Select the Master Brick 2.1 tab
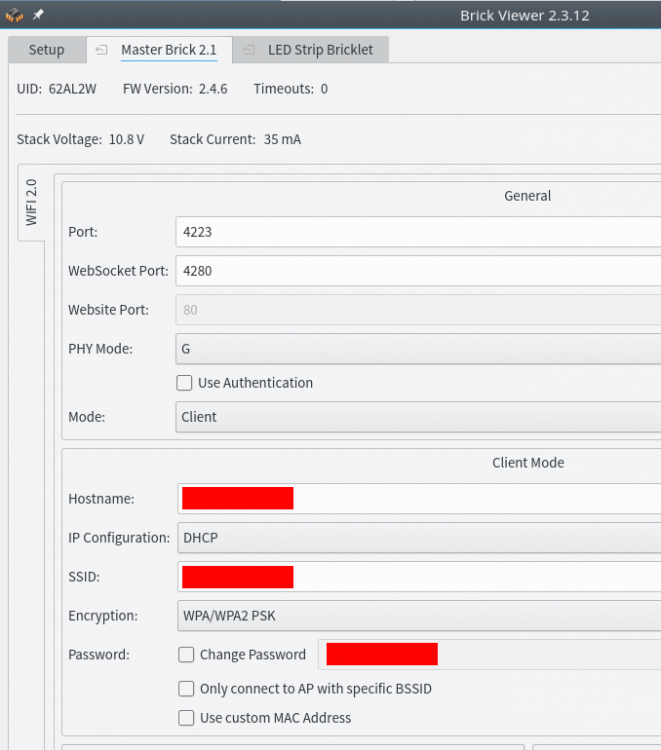 [x=159, y=50]
